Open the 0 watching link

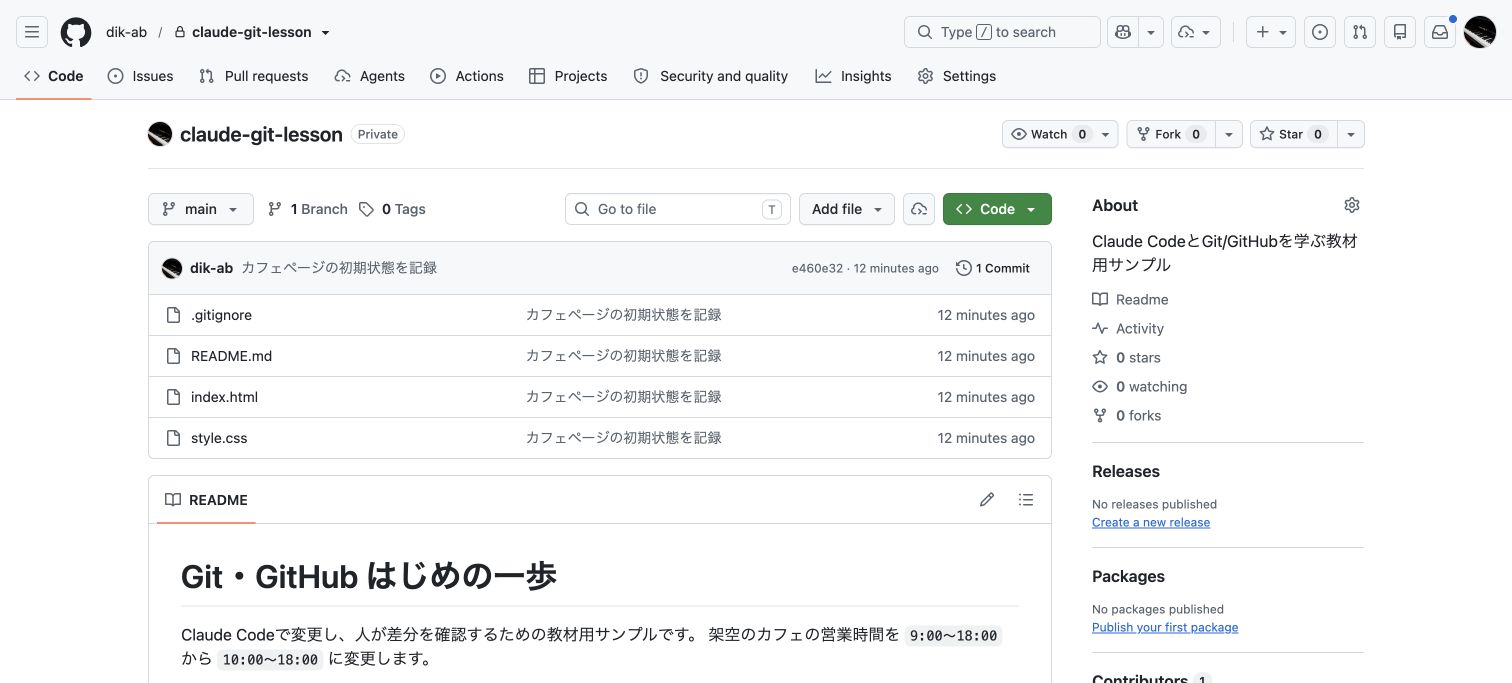[1140, 386]
